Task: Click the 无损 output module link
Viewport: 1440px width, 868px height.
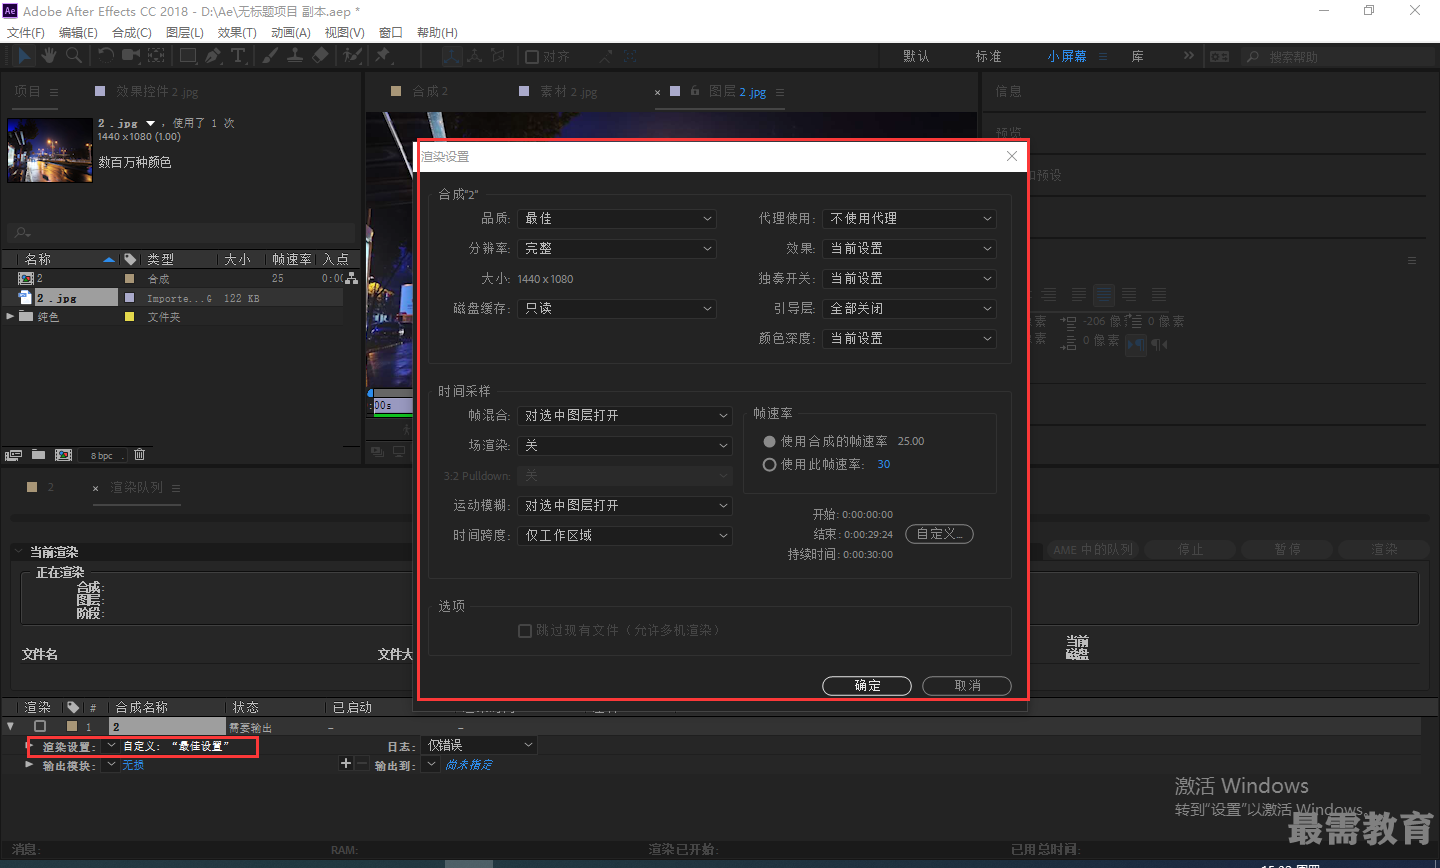Action: [x=133, y=765]
